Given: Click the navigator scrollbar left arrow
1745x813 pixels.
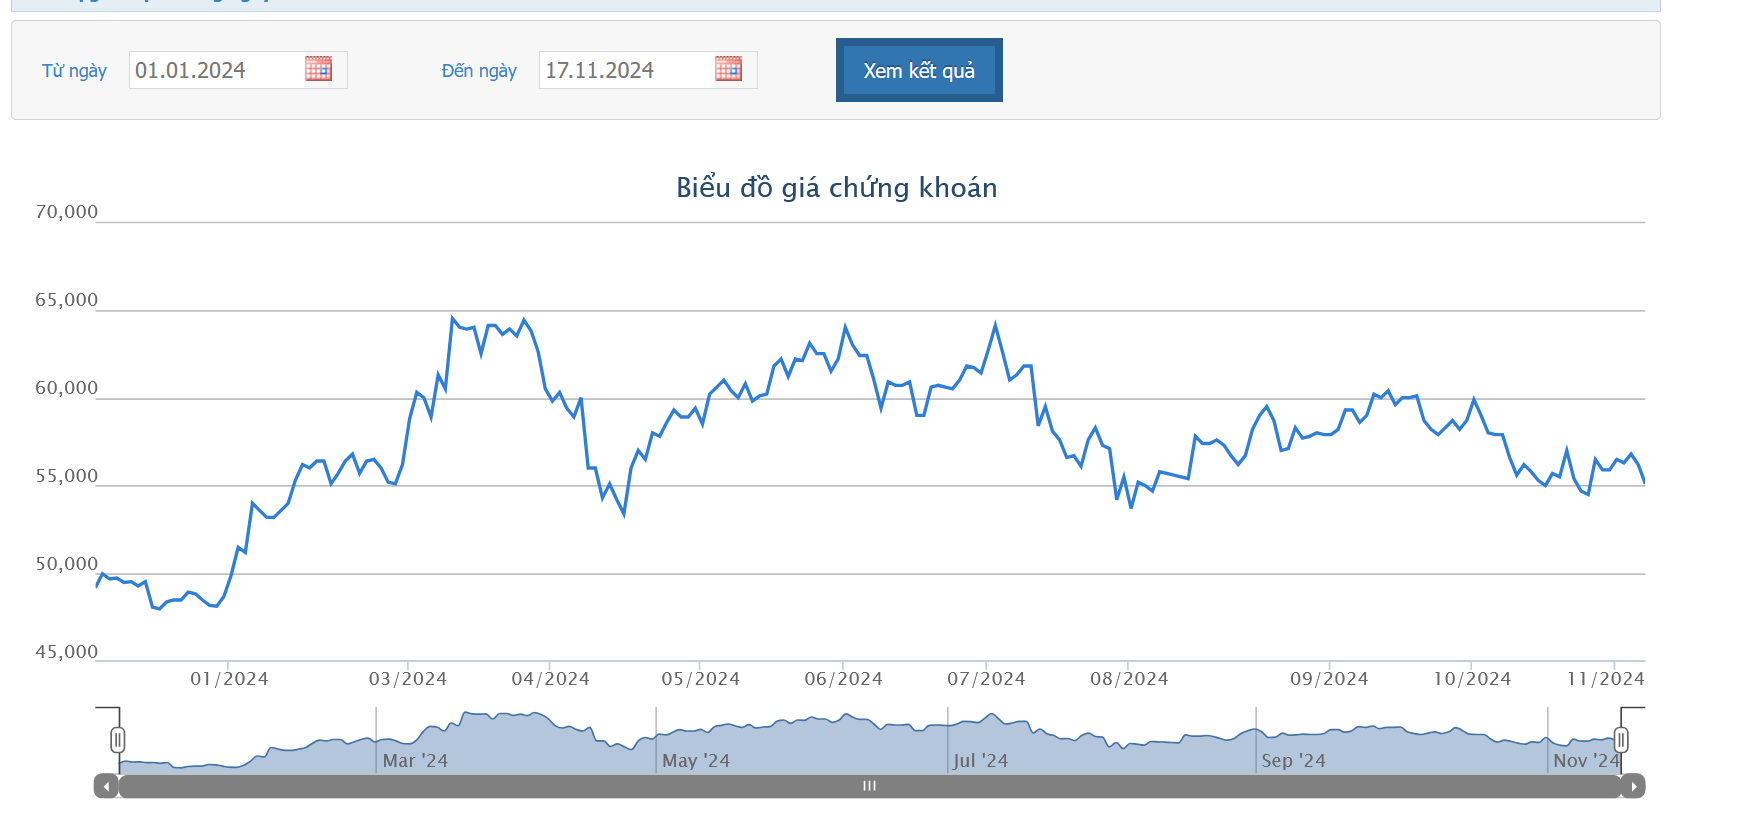Looking at the screenshot, I should (106, 787).
